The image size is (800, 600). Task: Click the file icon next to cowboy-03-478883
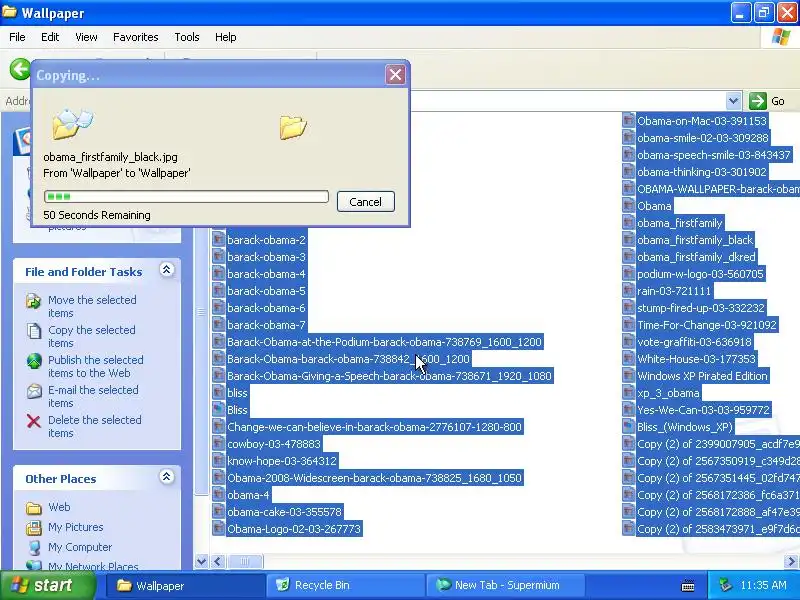(218, 444)
